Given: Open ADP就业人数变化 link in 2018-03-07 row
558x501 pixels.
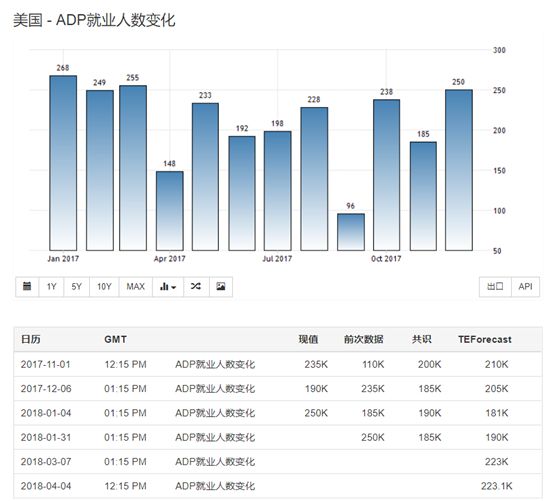Looking at the screenshot, I should (215, 462).
